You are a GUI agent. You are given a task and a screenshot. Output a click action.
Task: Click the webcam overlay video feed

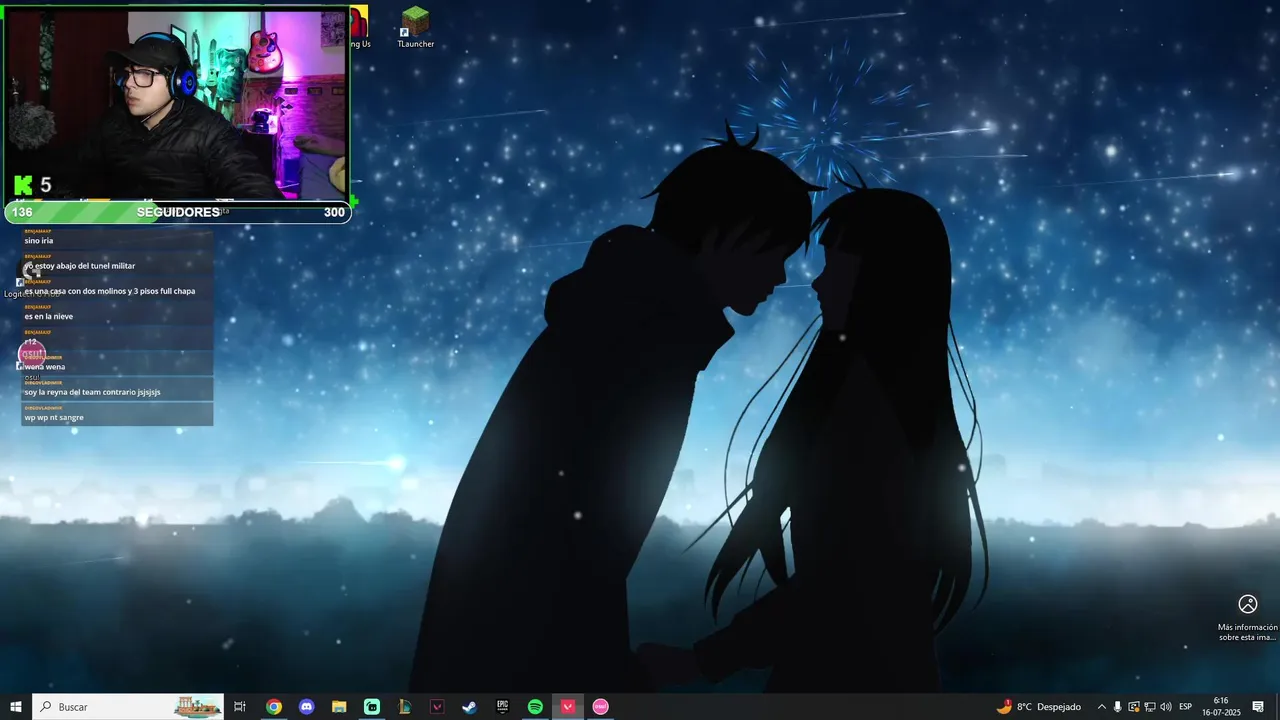pos(176,104)
